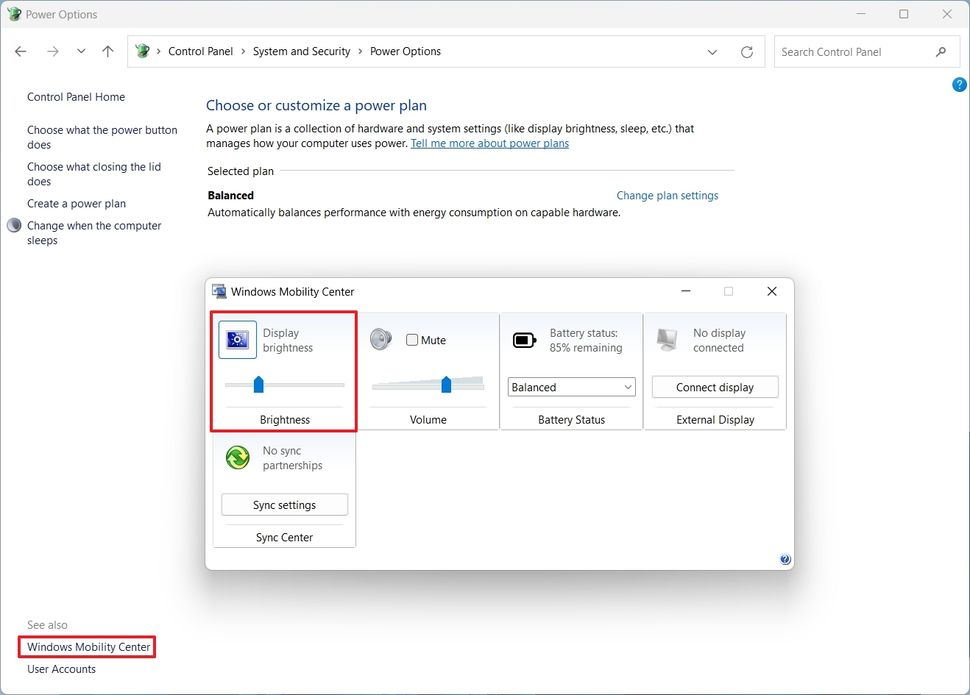970x695 pixels.
Task: Open Change plan settings link
Action: tap(667, 196)
